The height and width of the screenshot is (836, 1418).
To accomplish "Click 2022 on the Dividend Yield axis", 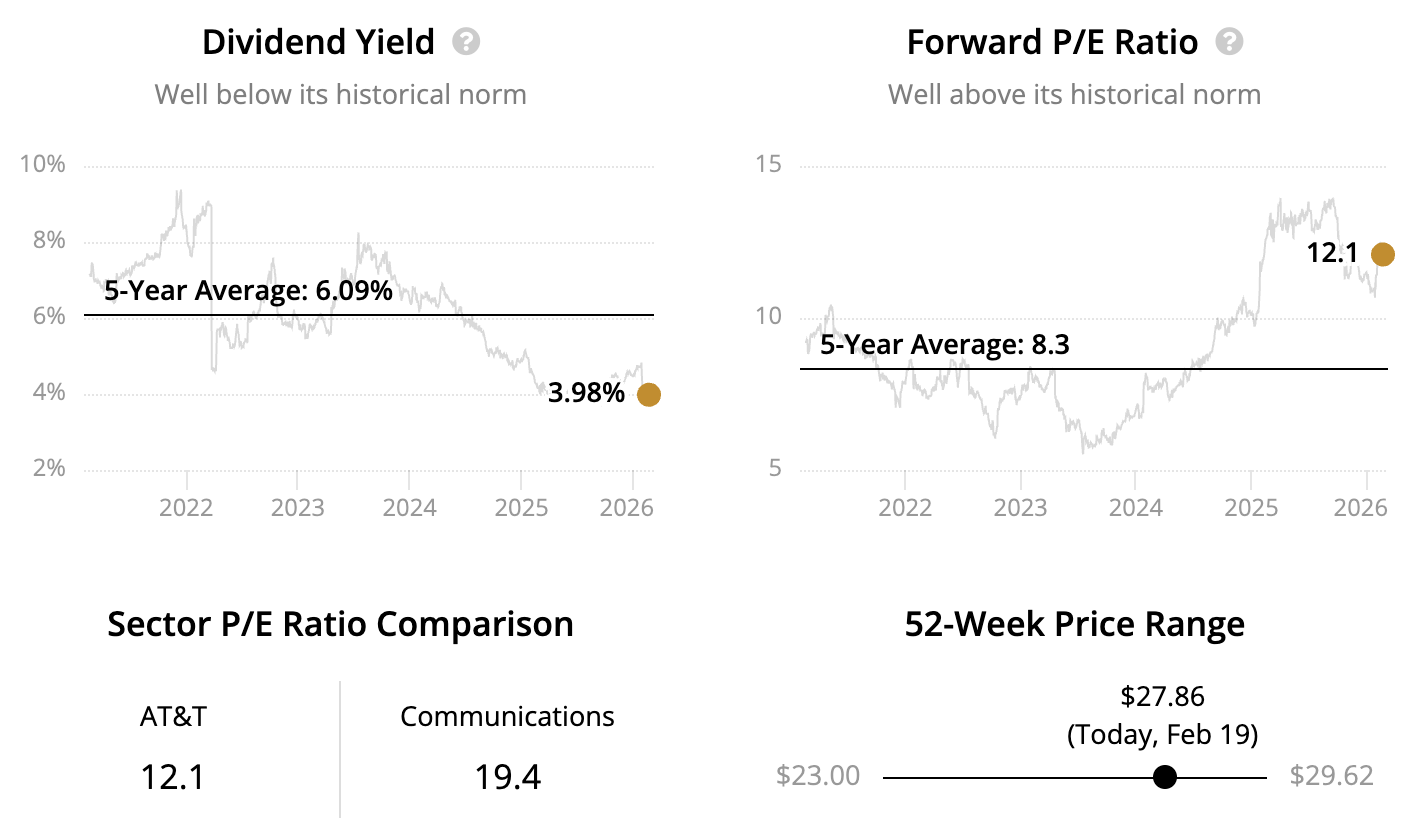I will point(186,507).
